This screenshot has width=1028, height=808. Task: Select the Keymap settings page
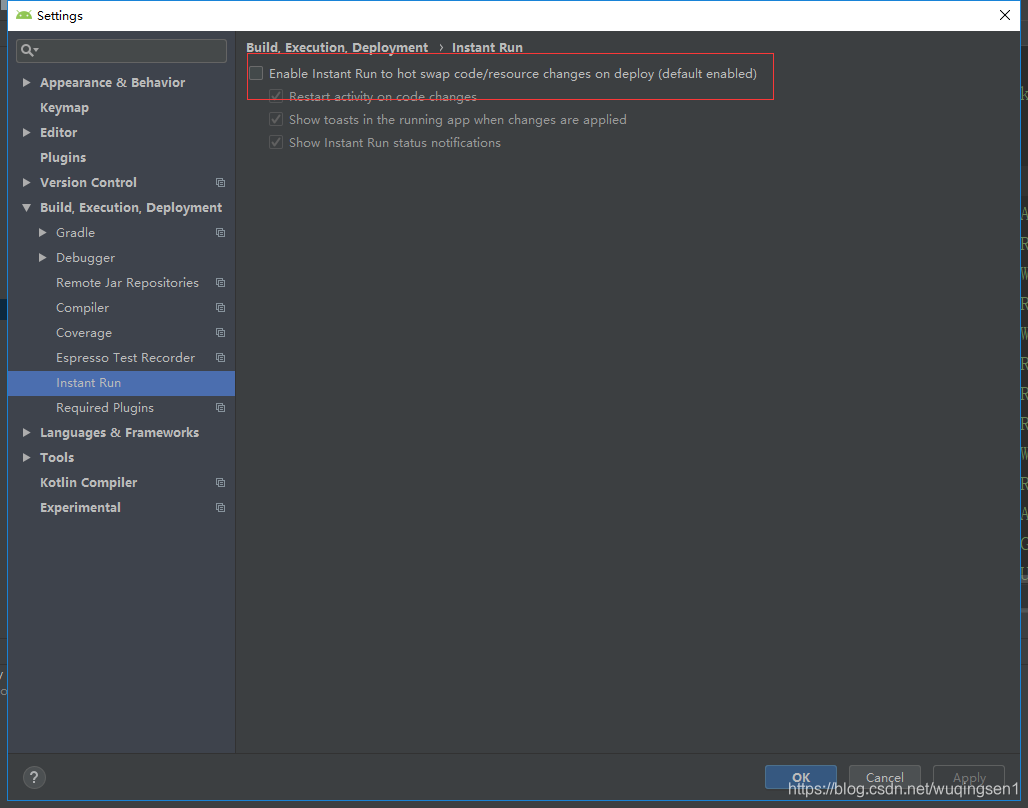click(64, 107)
